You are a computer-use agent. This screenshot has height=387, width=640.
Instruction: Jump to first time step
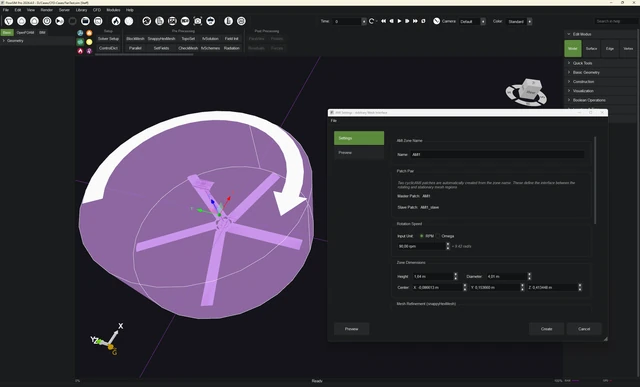(383, 21)
